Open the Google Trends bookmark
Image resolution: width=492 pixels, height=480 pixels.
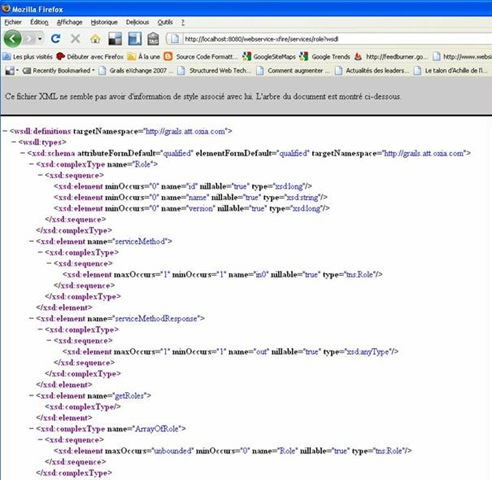[325, 57]
